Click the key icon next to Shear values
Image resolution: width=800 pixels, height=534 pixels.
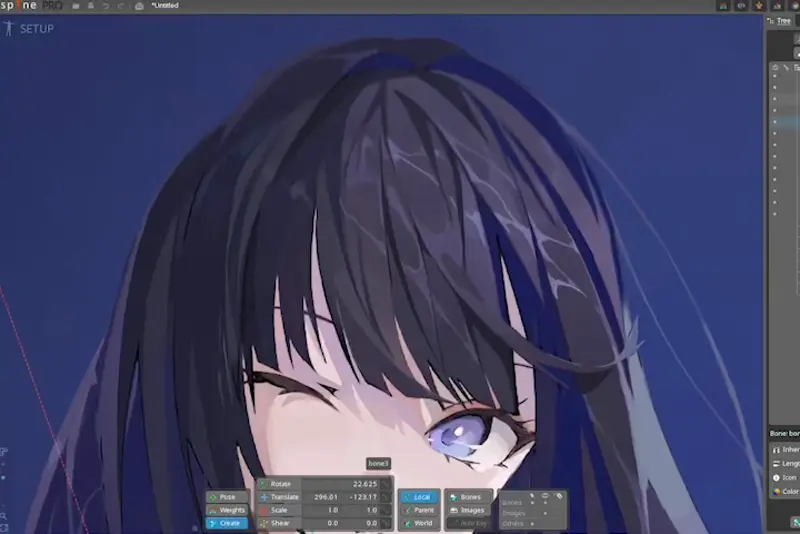385,523
